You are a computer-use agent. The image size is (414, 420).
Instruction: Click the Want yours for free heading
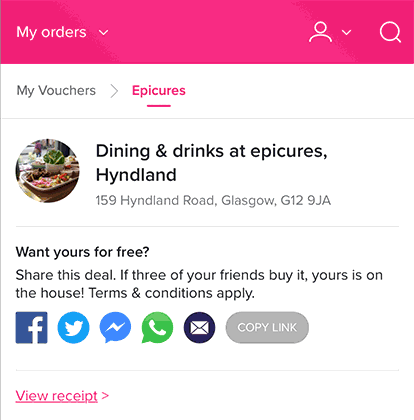tap(82, 252)
